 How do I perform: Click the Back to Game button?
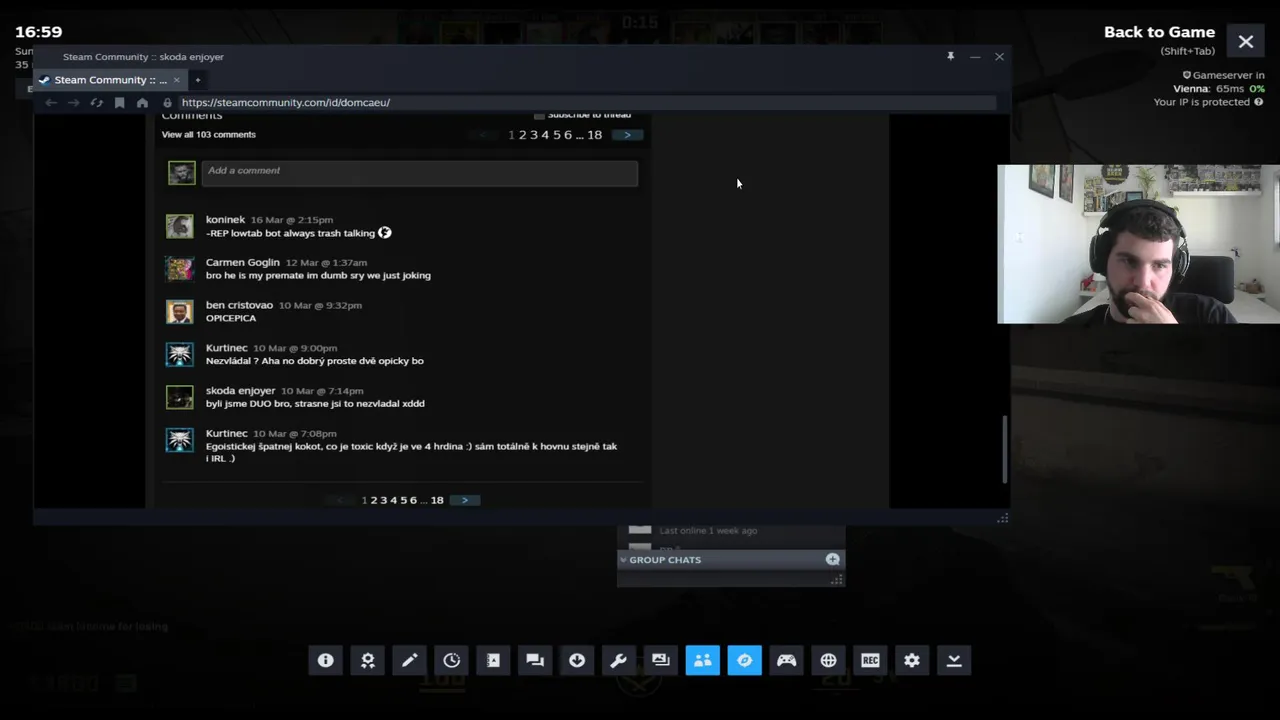[x=1159, y=32]
